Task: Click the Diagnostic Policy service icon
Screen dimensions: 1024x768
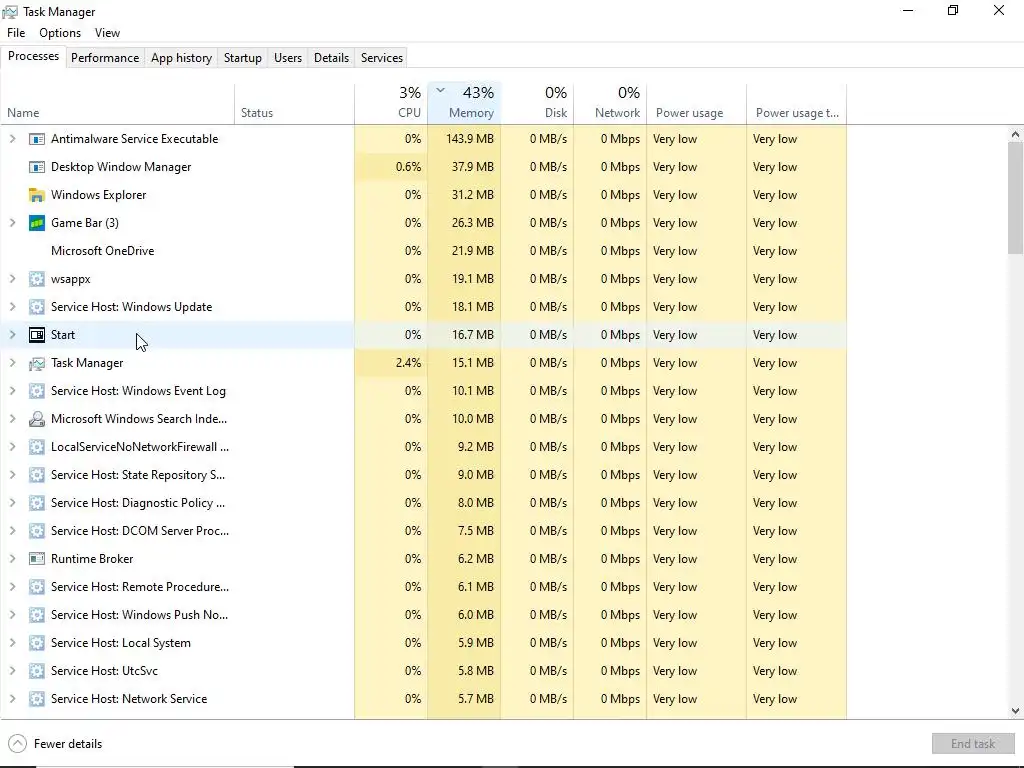Action: [x=37, y=504]
